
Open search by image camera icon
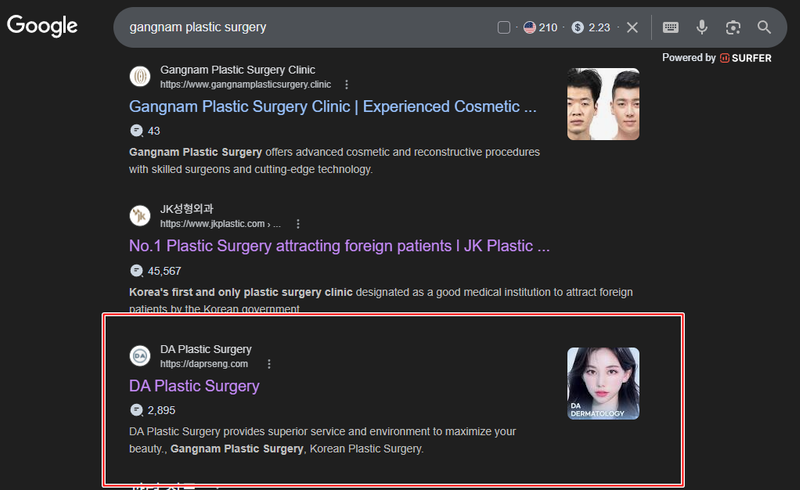coord(733,27)
